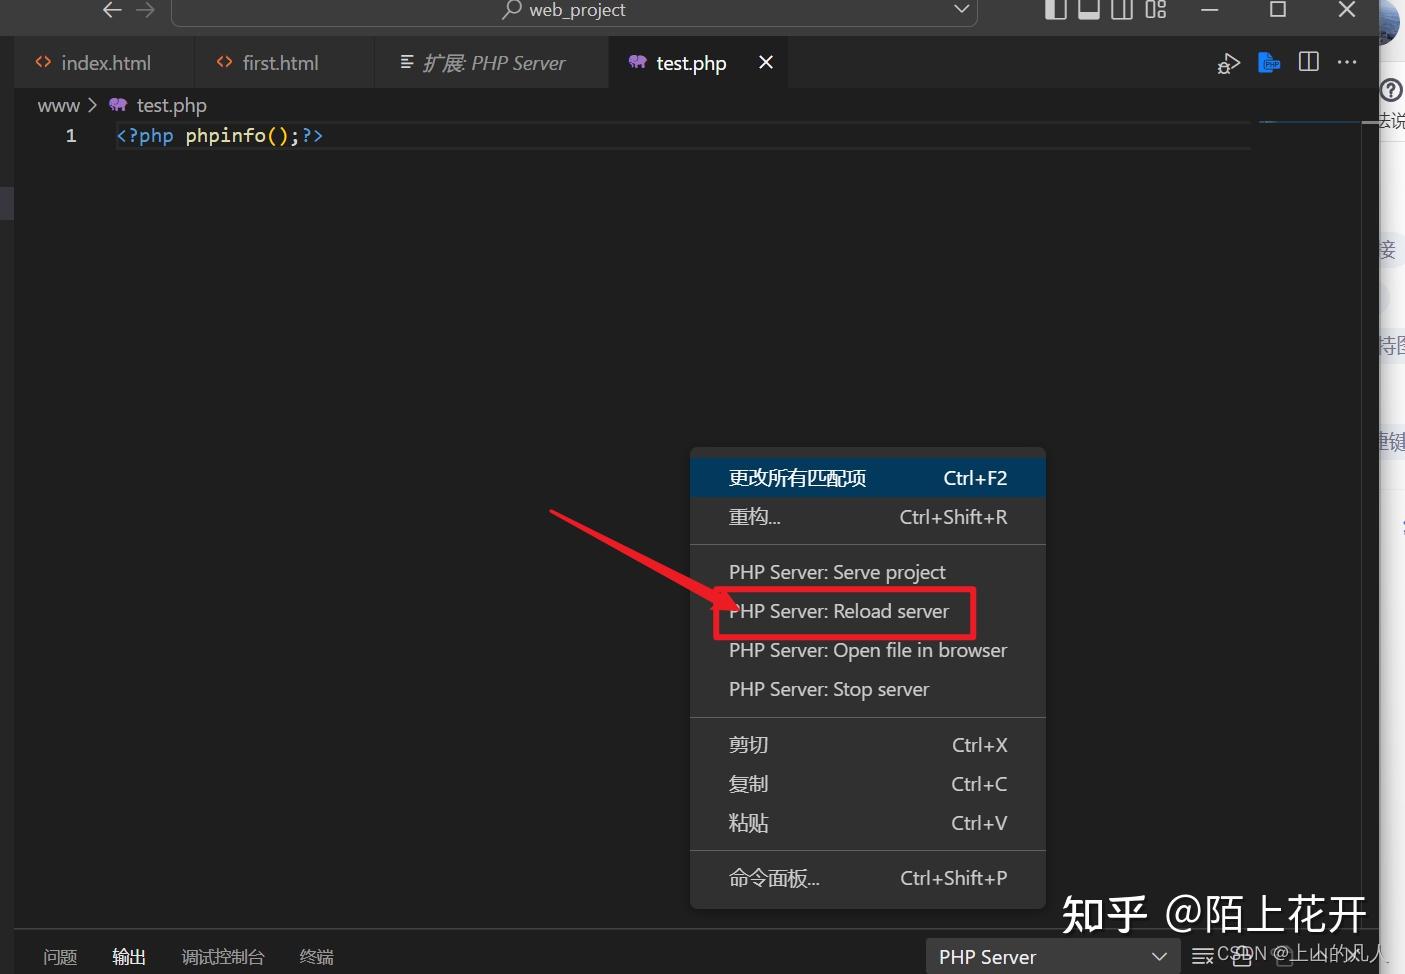Select the Run PHP Server icon
The width and height of the screenshot is (1405, 974).
tap(1269, 62)
